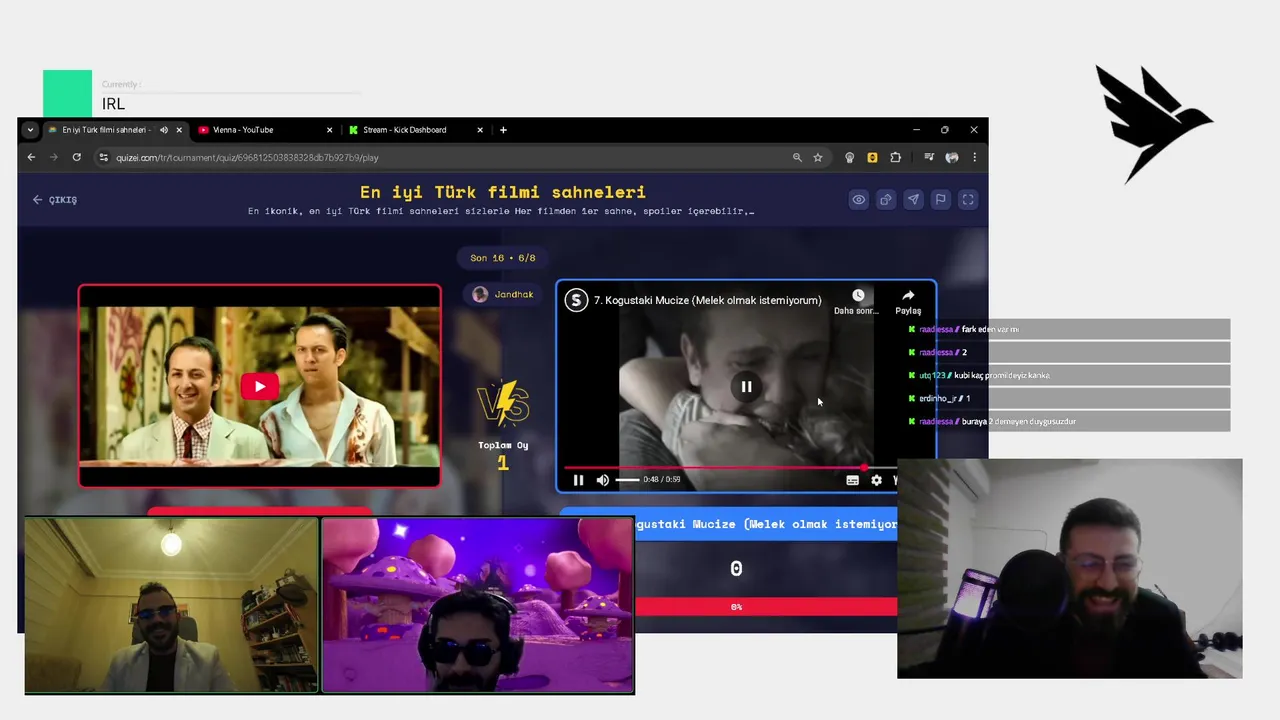Open the yellow extension icon
This screenshot has height=720, width=1280.
[x=872, y=157]
